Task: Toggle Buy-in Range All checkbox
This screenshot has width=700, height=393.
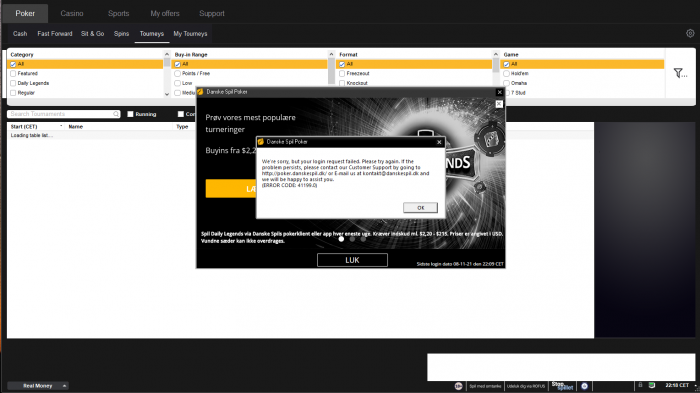Action: point(177,64)
